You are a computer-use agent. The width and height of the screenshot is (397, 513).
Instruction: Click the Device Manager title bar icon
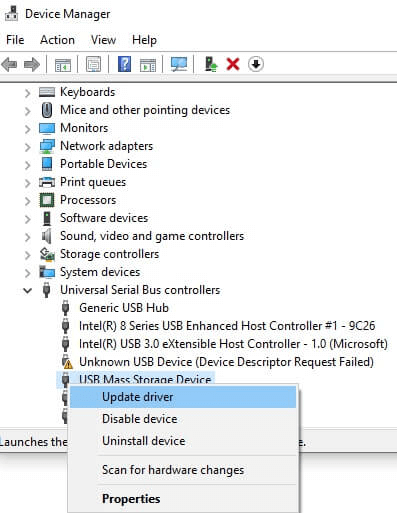tap(12, 14)
